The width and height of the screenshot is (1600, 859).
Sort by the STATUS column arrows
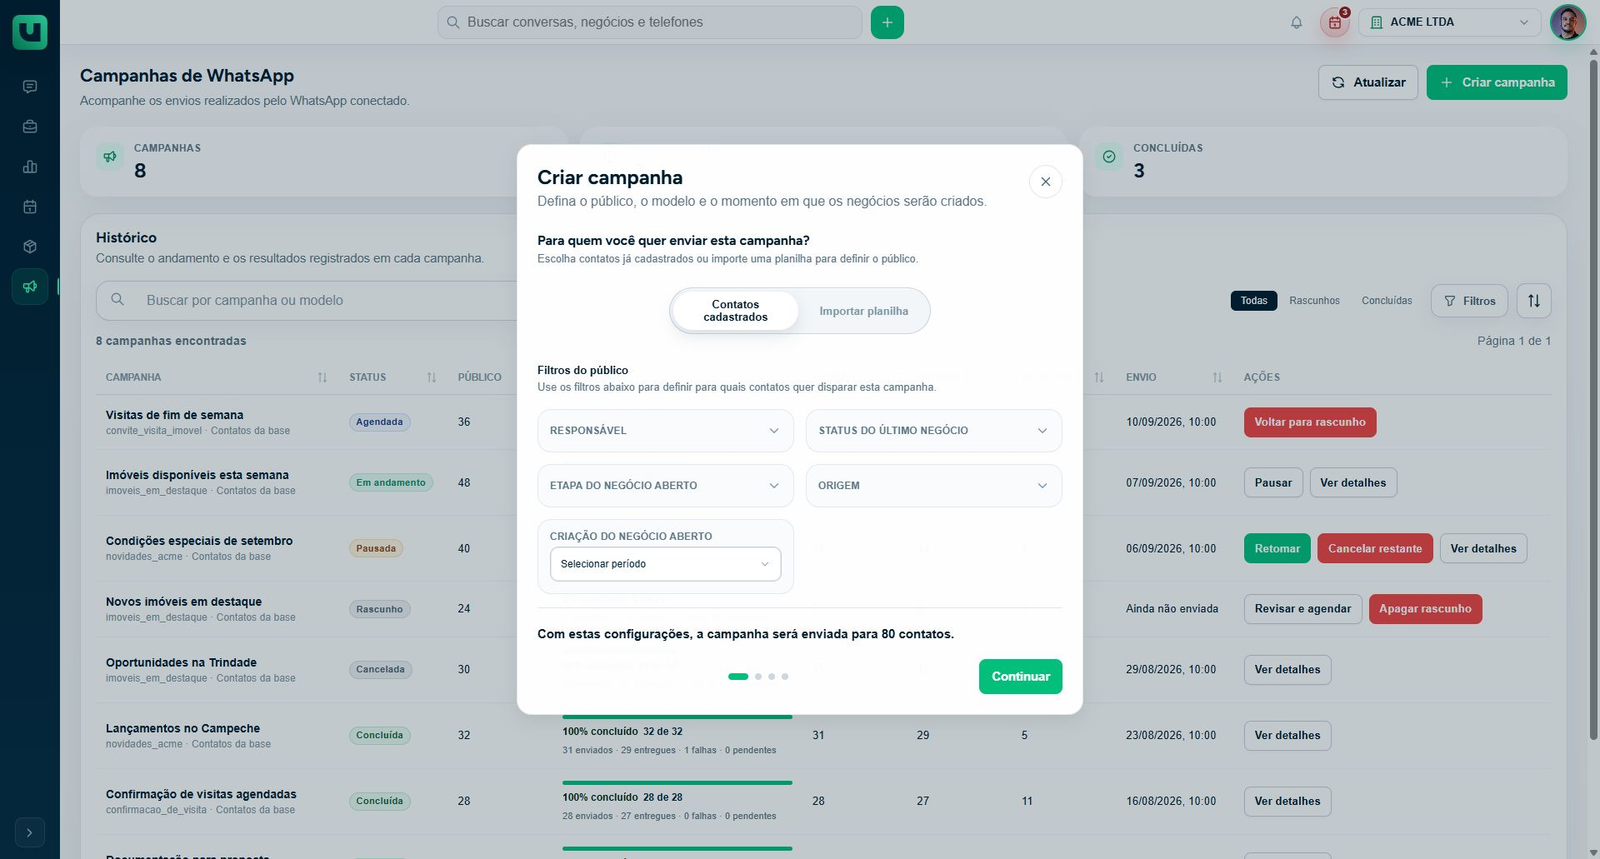point(431,378)
